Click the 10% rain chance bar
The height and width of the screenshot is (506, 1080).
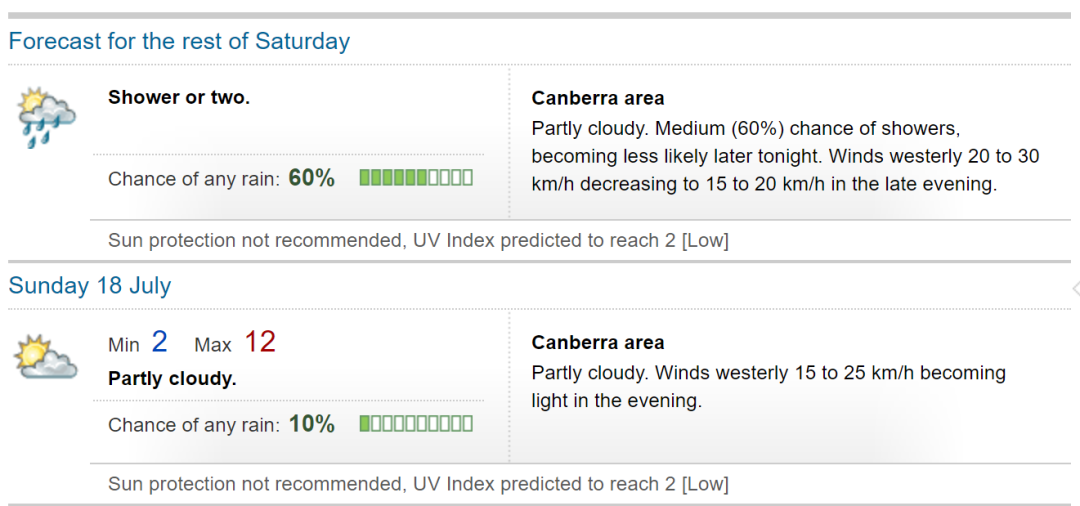click(416, 423)
